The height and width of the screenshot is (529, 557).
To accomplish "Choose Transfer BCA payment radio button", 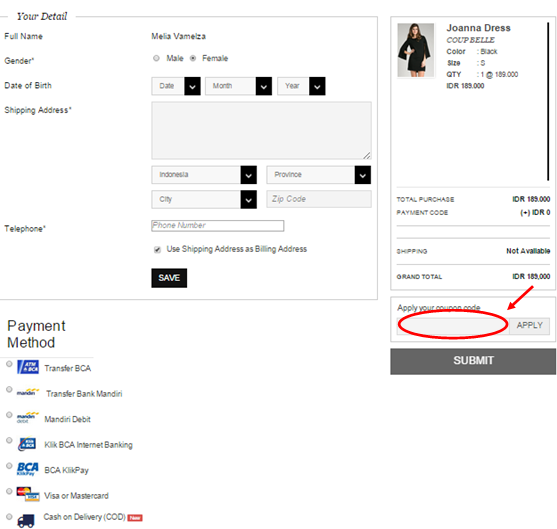I will (9, 364).
